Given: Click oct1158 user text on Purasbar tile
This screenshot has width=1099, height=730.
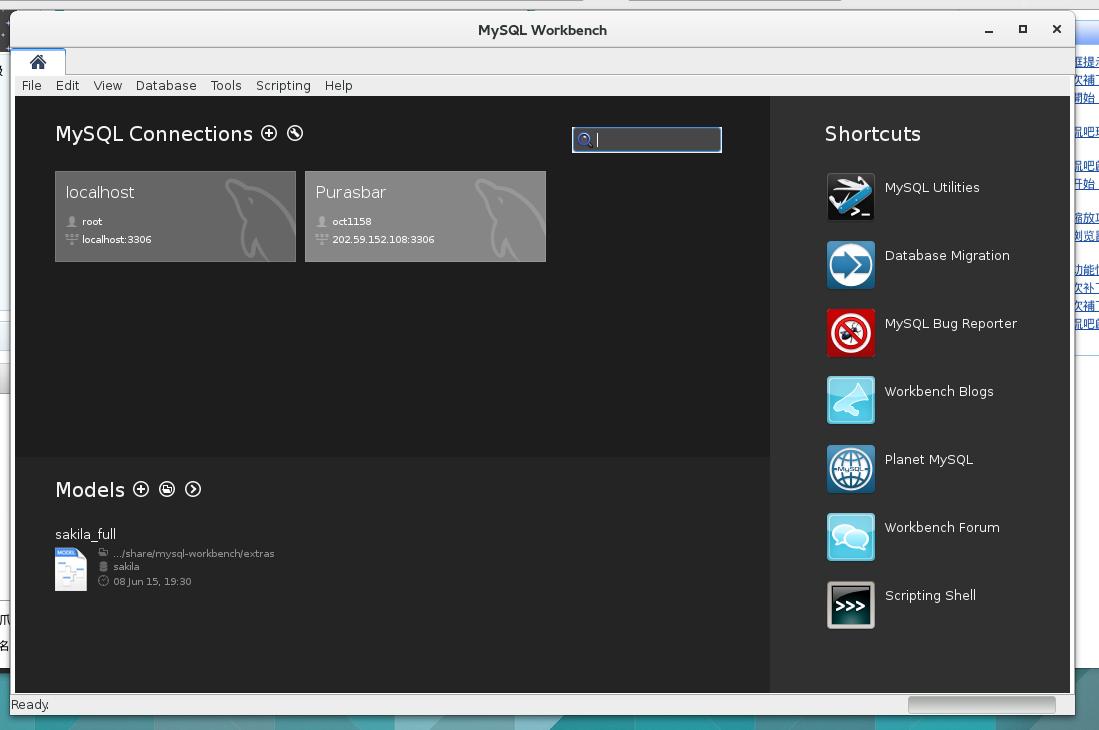Looking at the screenshot, I should [352, 221].
